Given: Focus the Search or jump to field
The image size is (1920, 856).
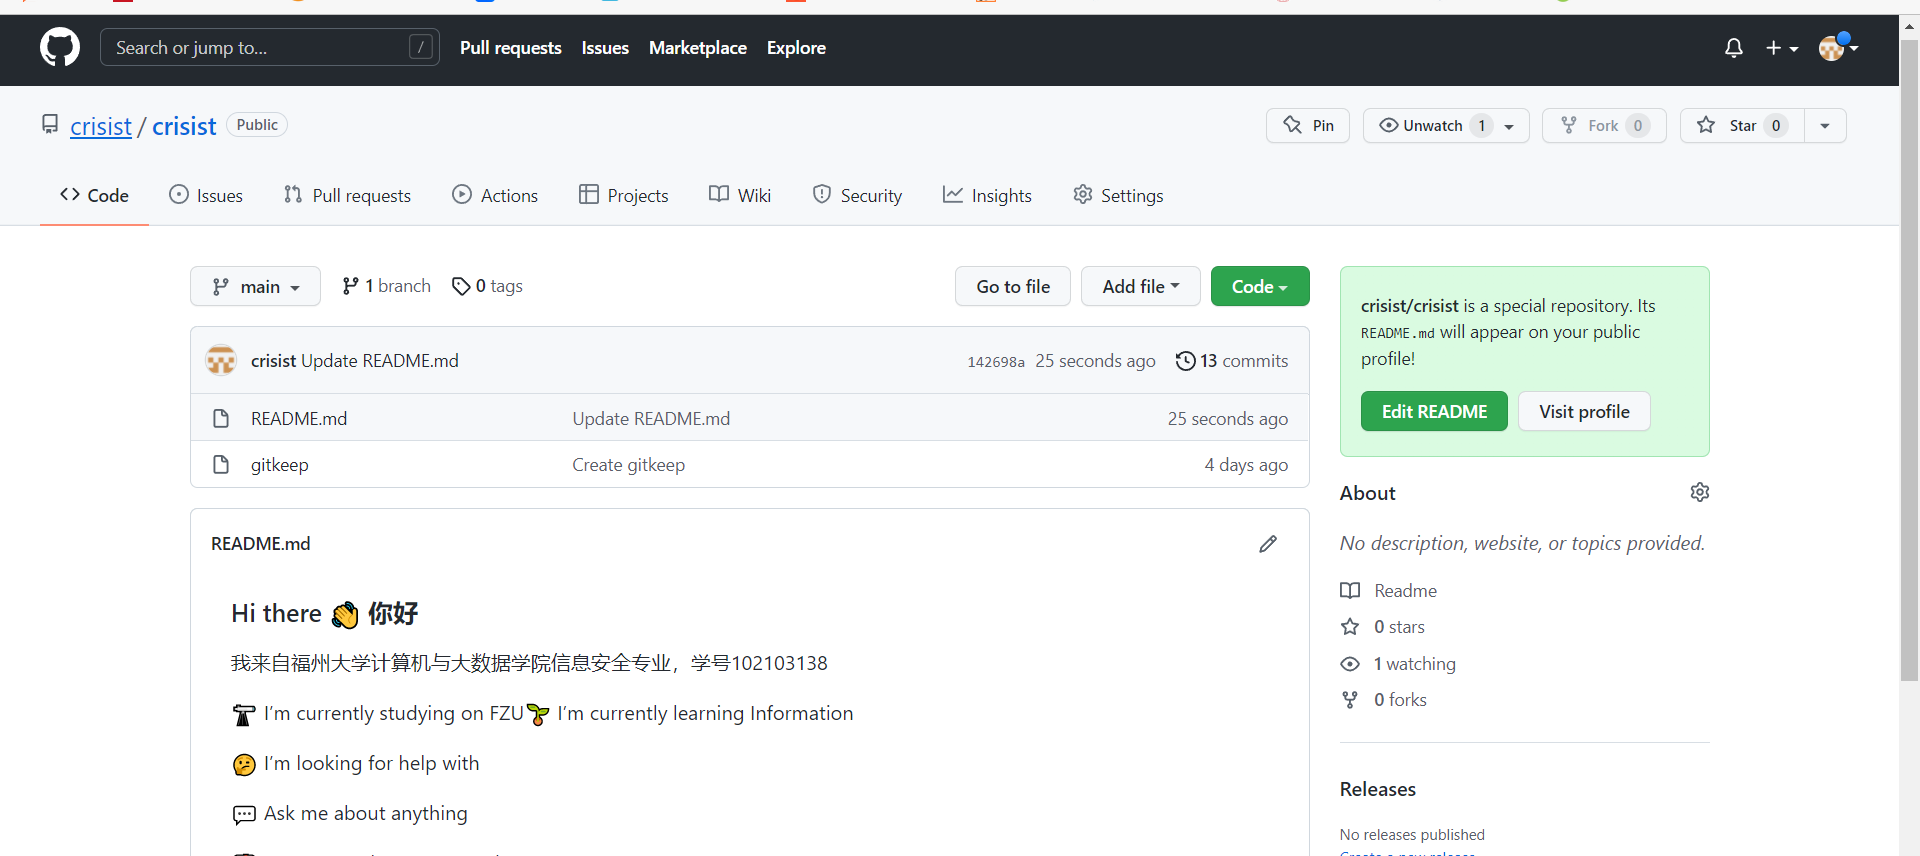Looking at the screenshot, I should (x=270, y=47).
